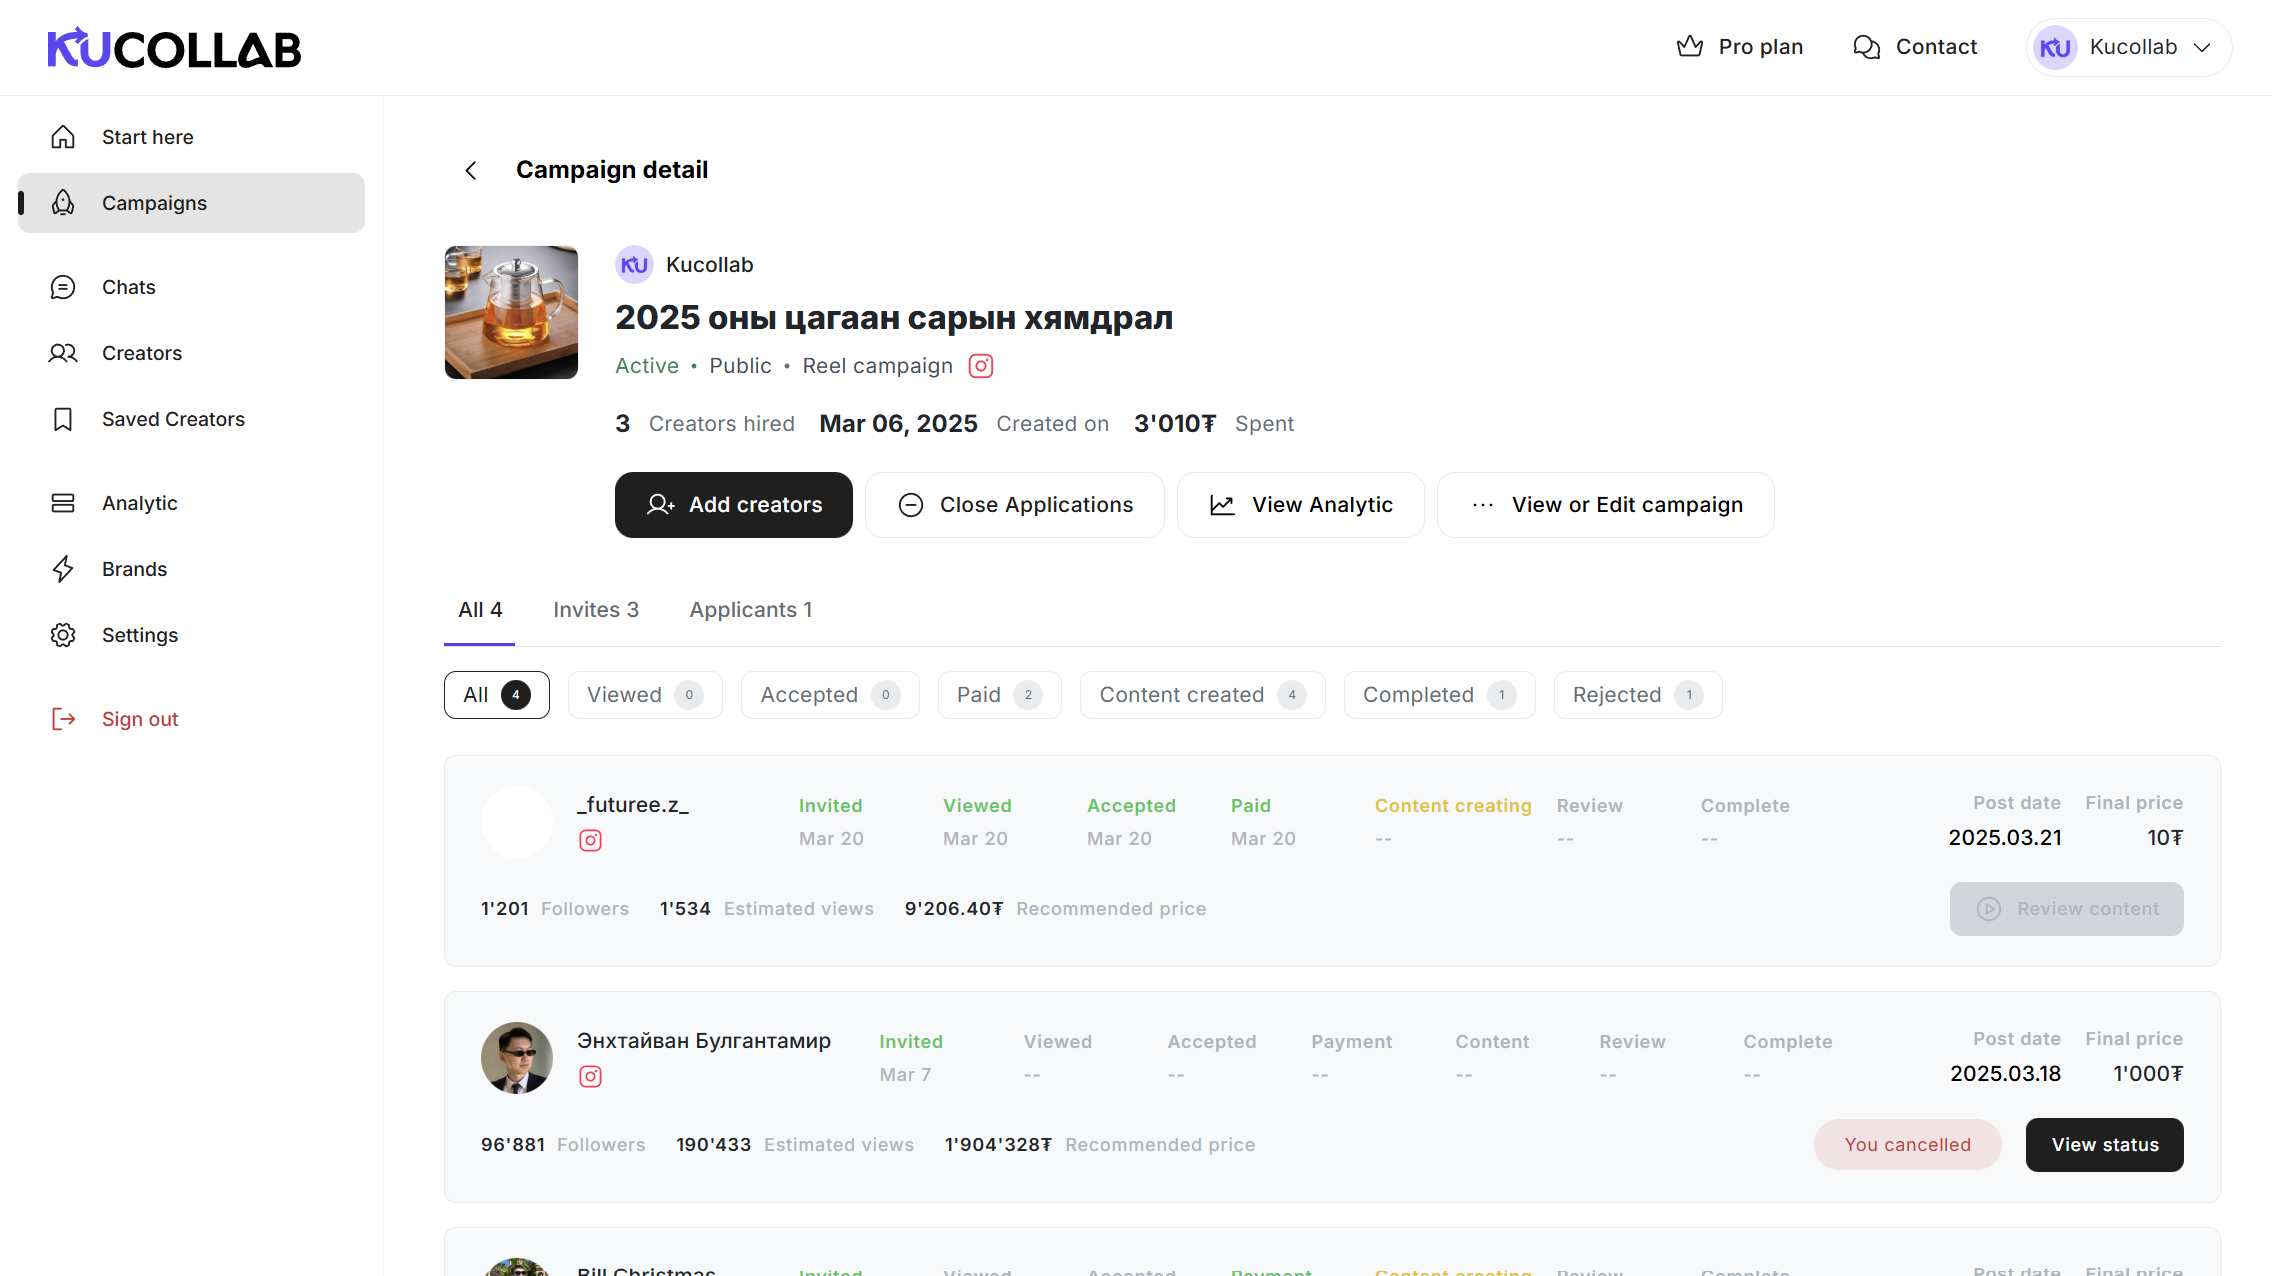
Task: Open Энхтайван Булгантамир creator name
Action: tap(704, 1041)
